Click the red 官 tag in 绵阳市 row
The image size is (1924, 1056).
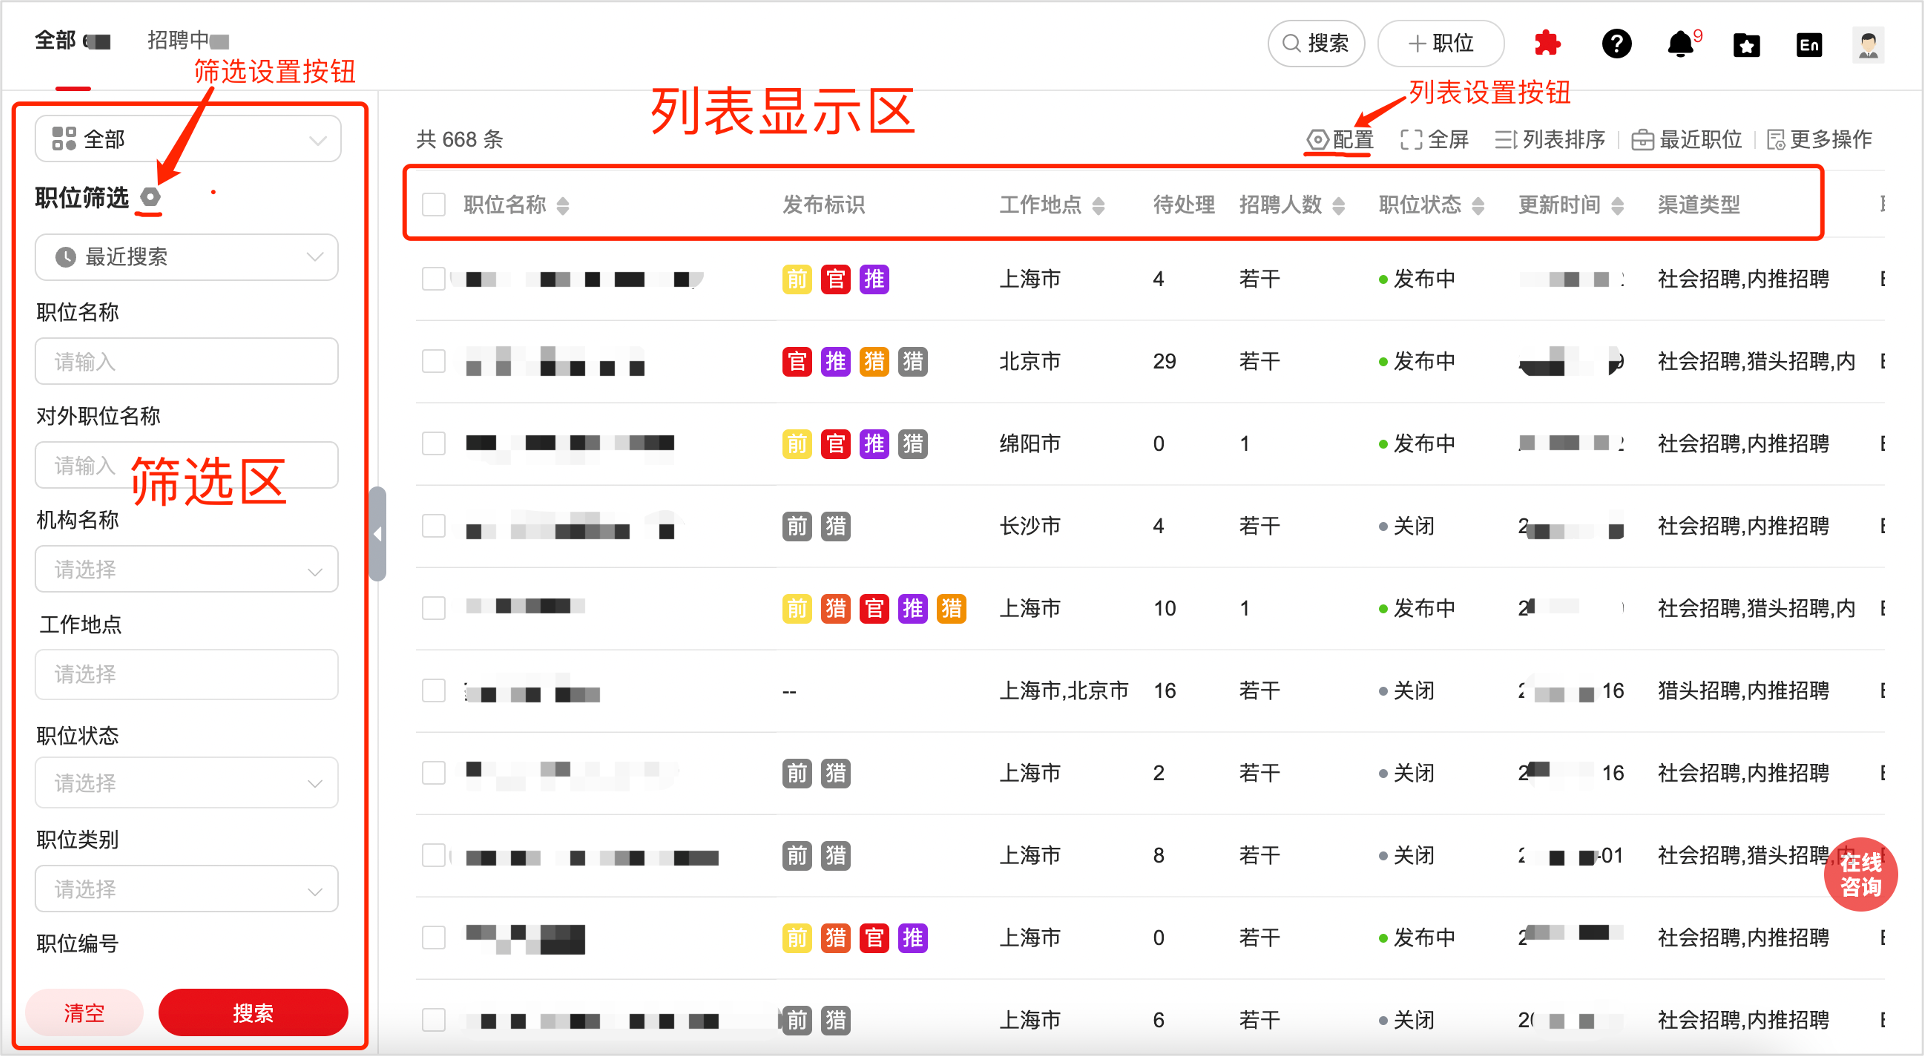(x=836, y=443)
